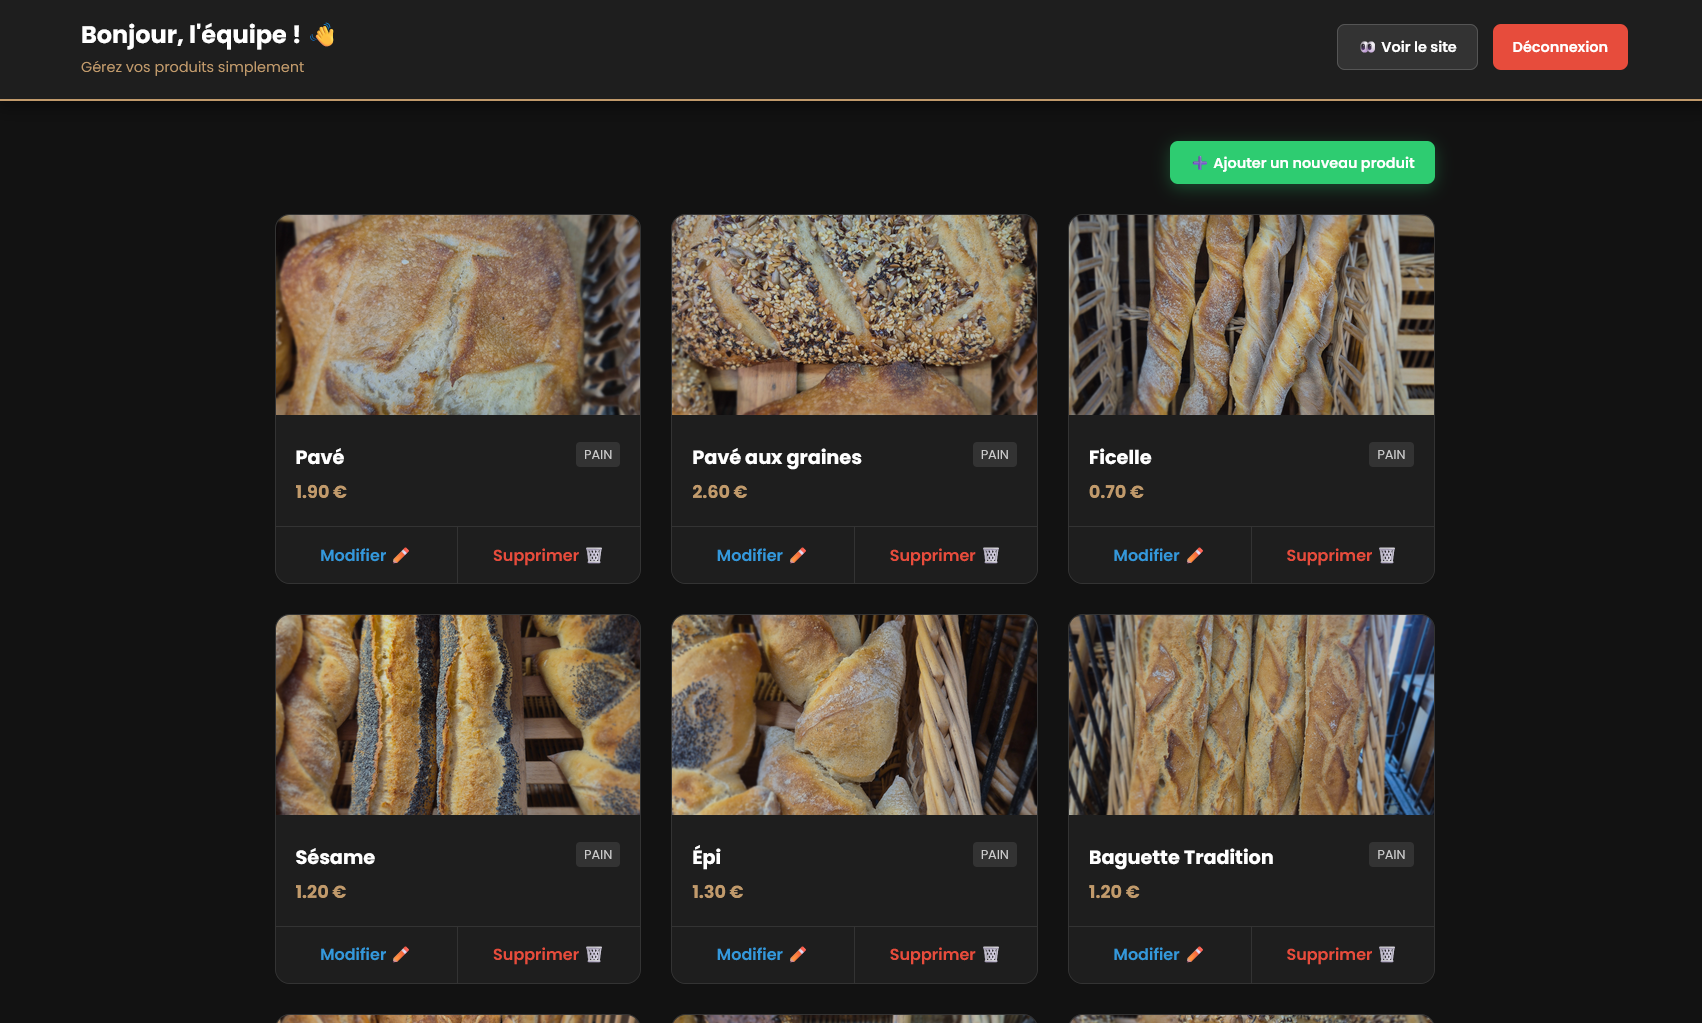Open the Pavé aux graines photo
Screen dimensions: 1702x1023
point(854,315)
